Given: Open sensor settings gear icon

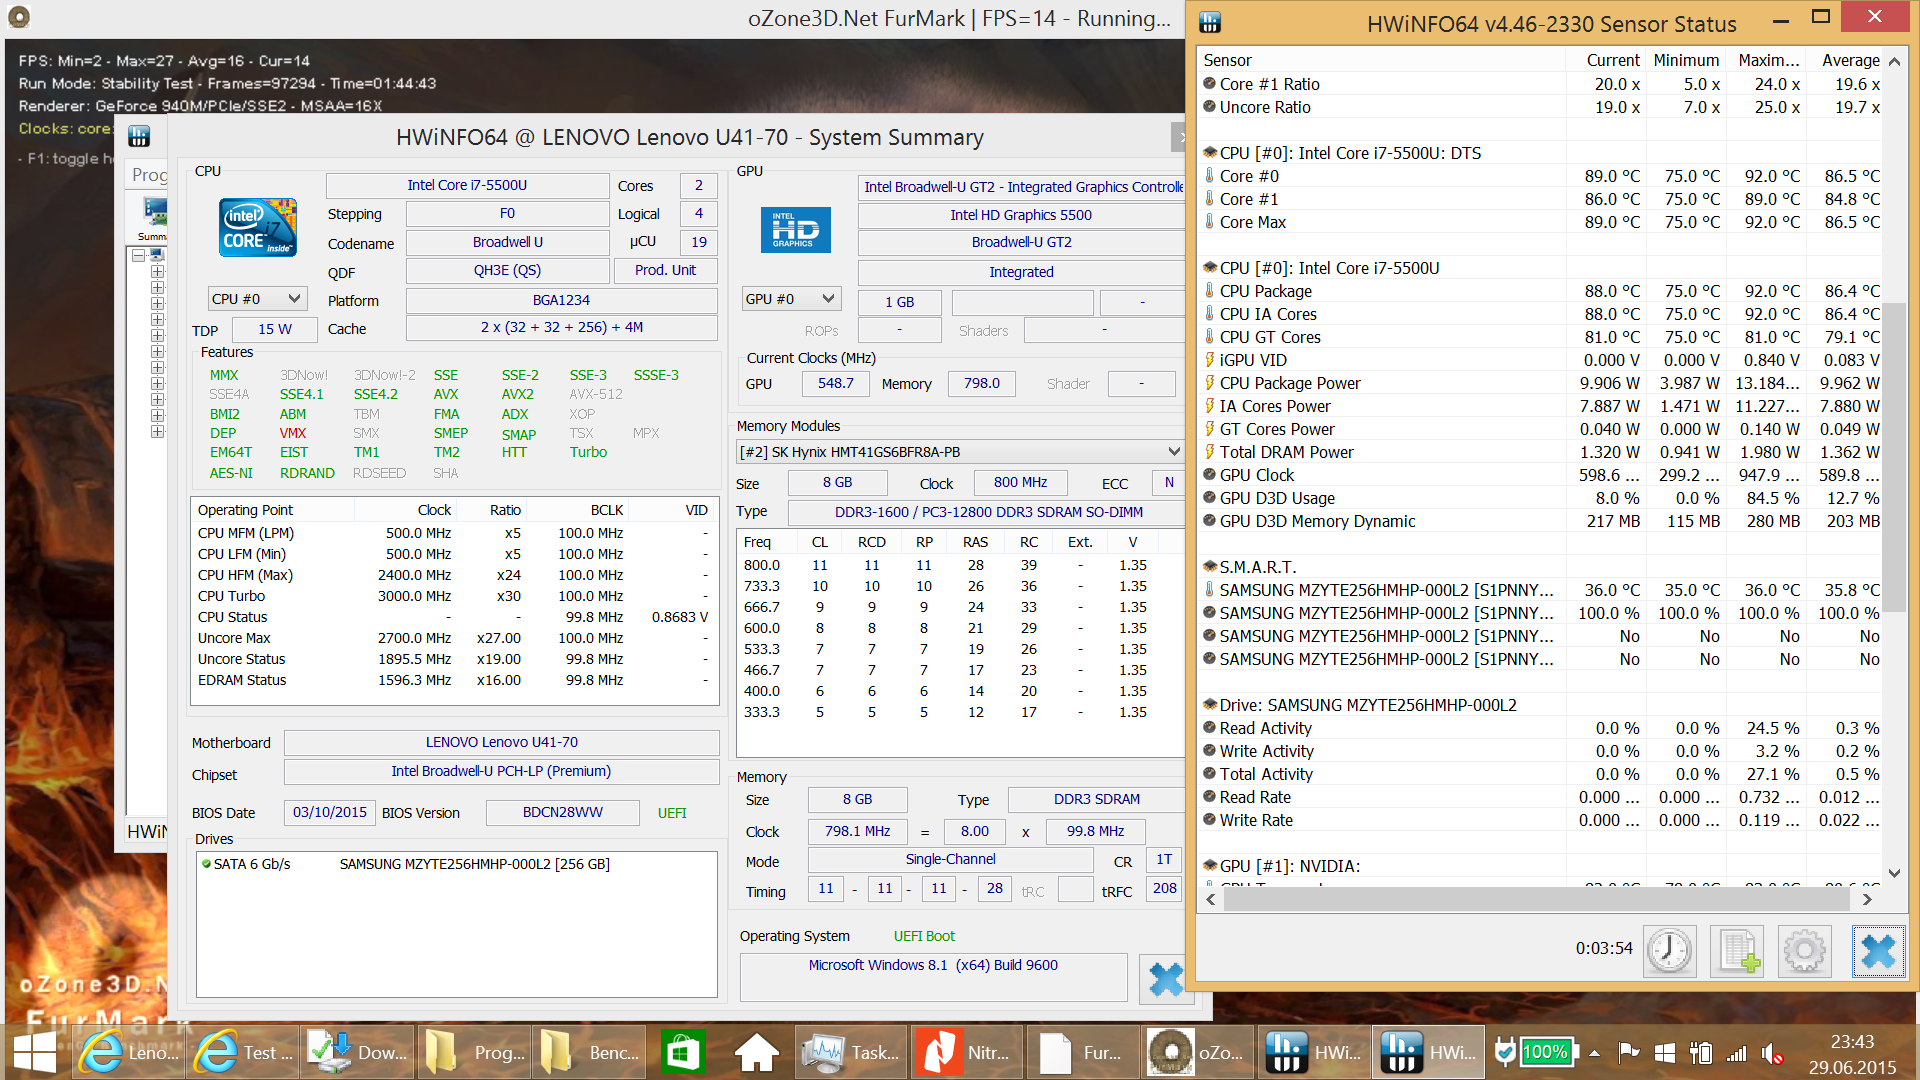Looking at the screenshot, I should click(1804, 950).
